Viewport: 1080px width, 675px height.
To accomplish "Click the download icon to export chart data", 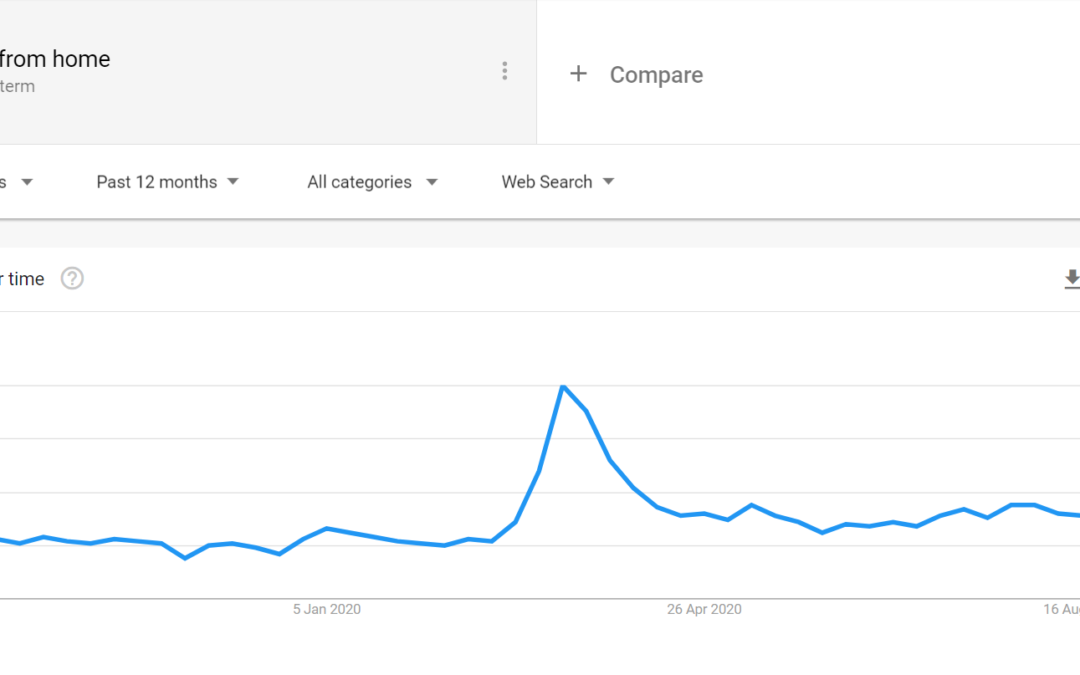I will (x=1071, y=279).
